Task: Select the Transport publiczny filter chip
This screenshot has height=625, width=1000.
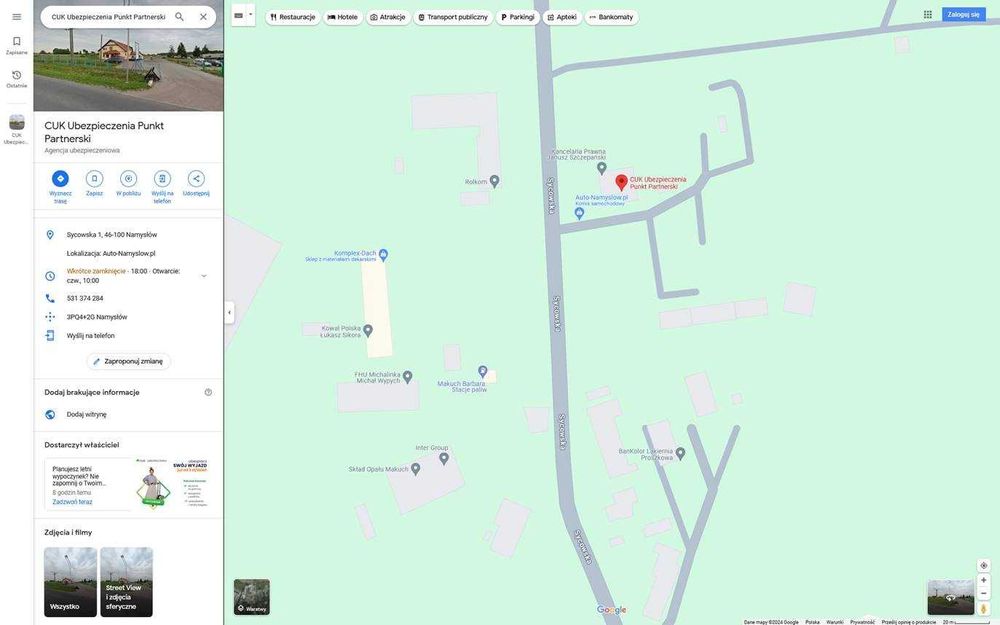Action: pos(453,17)
